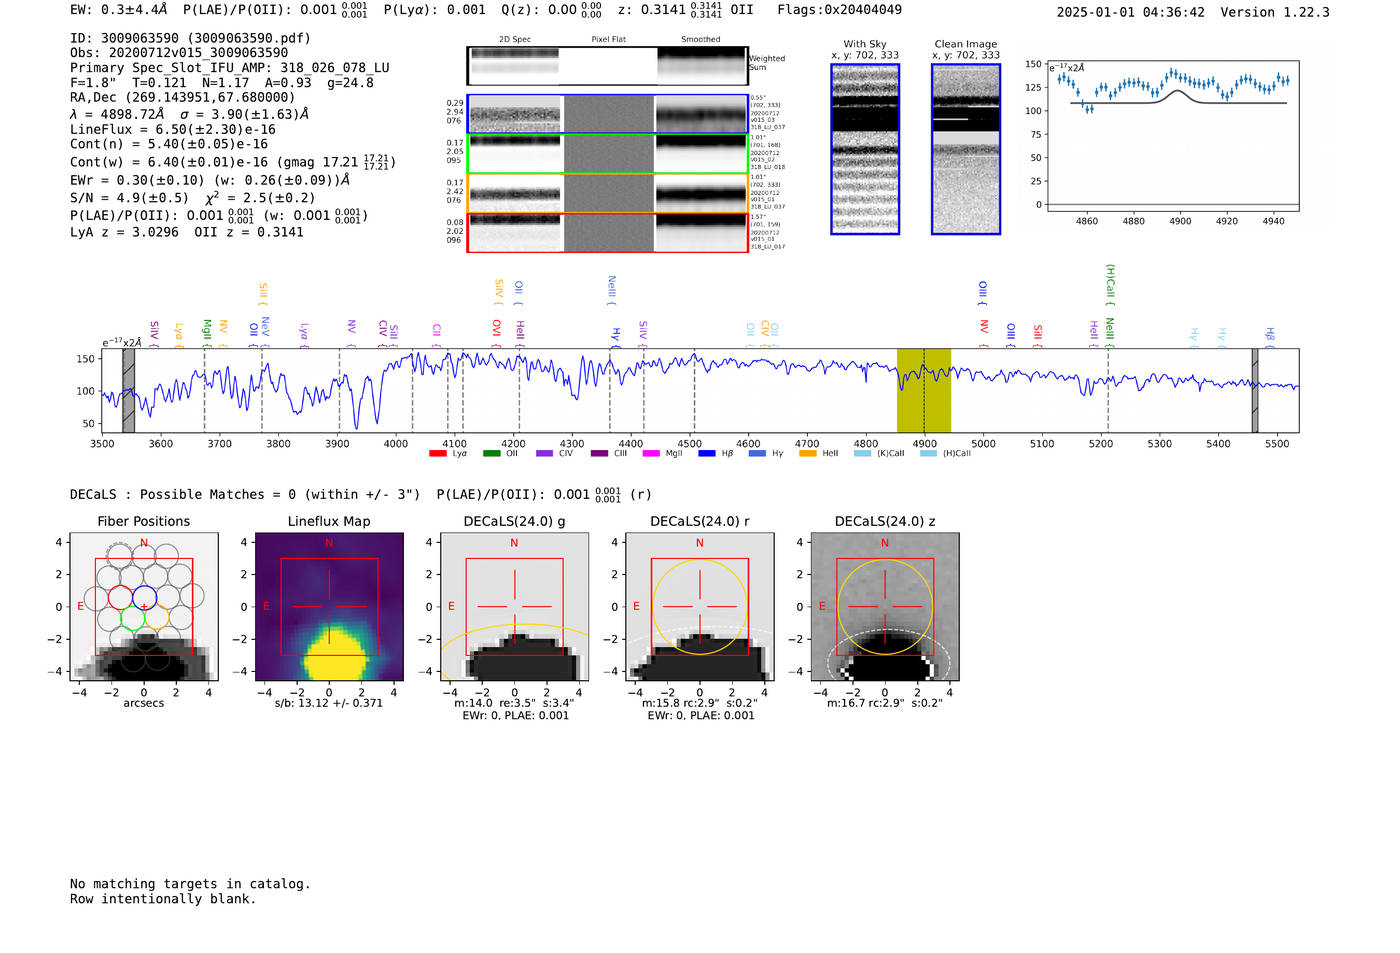Click the green-bordered 2D spectrum row

pyautogui.click(x=608, y=154)
